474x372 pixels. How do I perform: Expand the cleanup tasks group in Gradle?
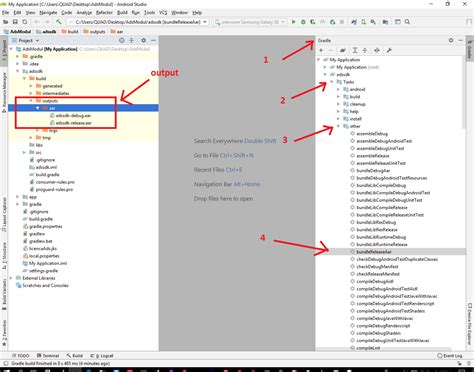coord(338,104)
